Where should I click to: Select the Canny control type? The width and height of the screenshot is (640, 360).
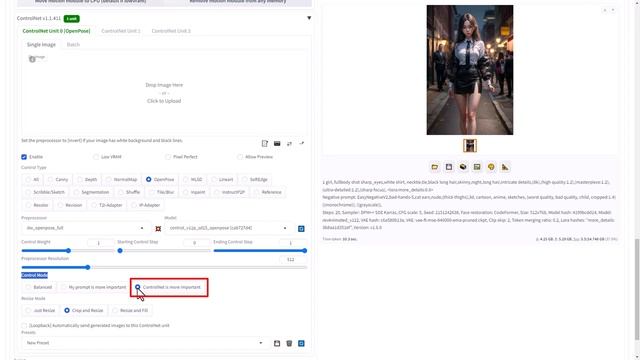point(58,180)
